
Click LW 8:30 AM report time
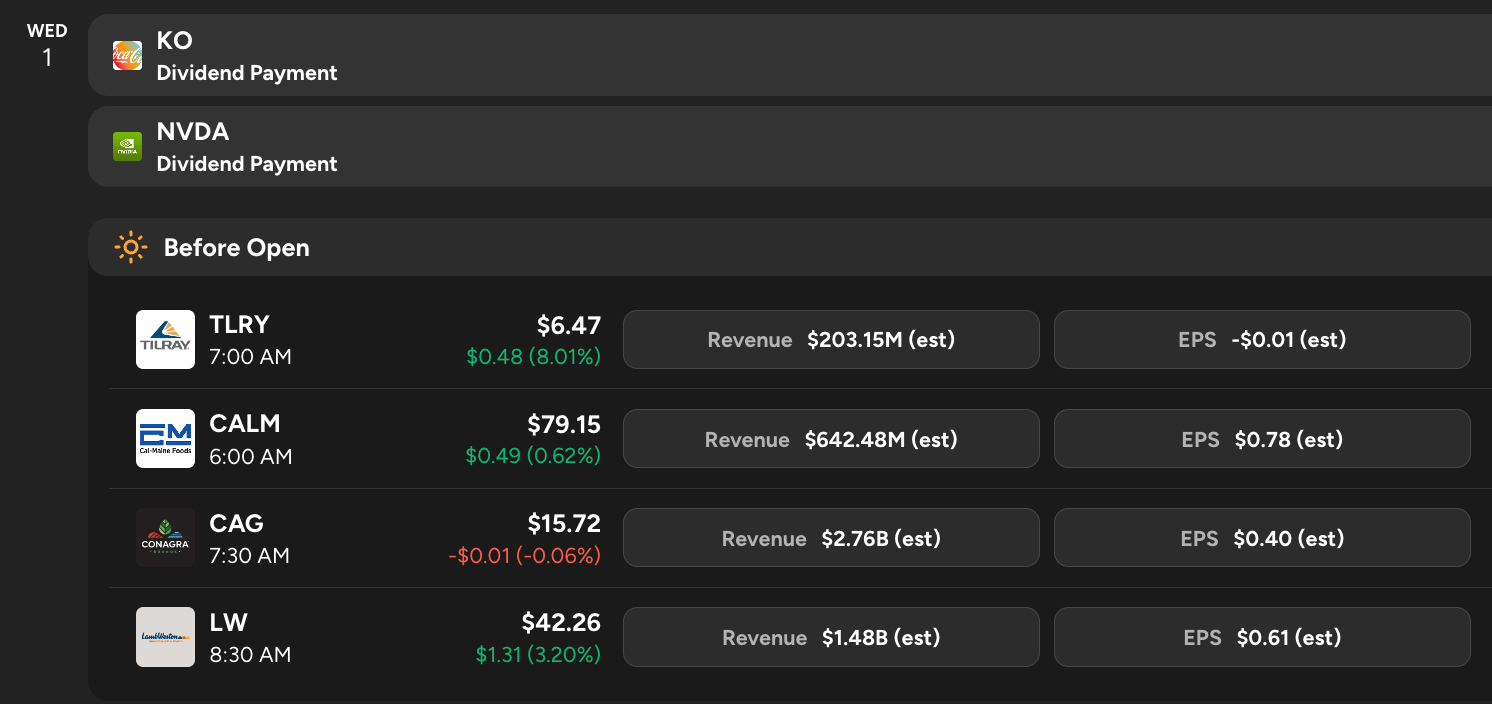pos(250,654)
